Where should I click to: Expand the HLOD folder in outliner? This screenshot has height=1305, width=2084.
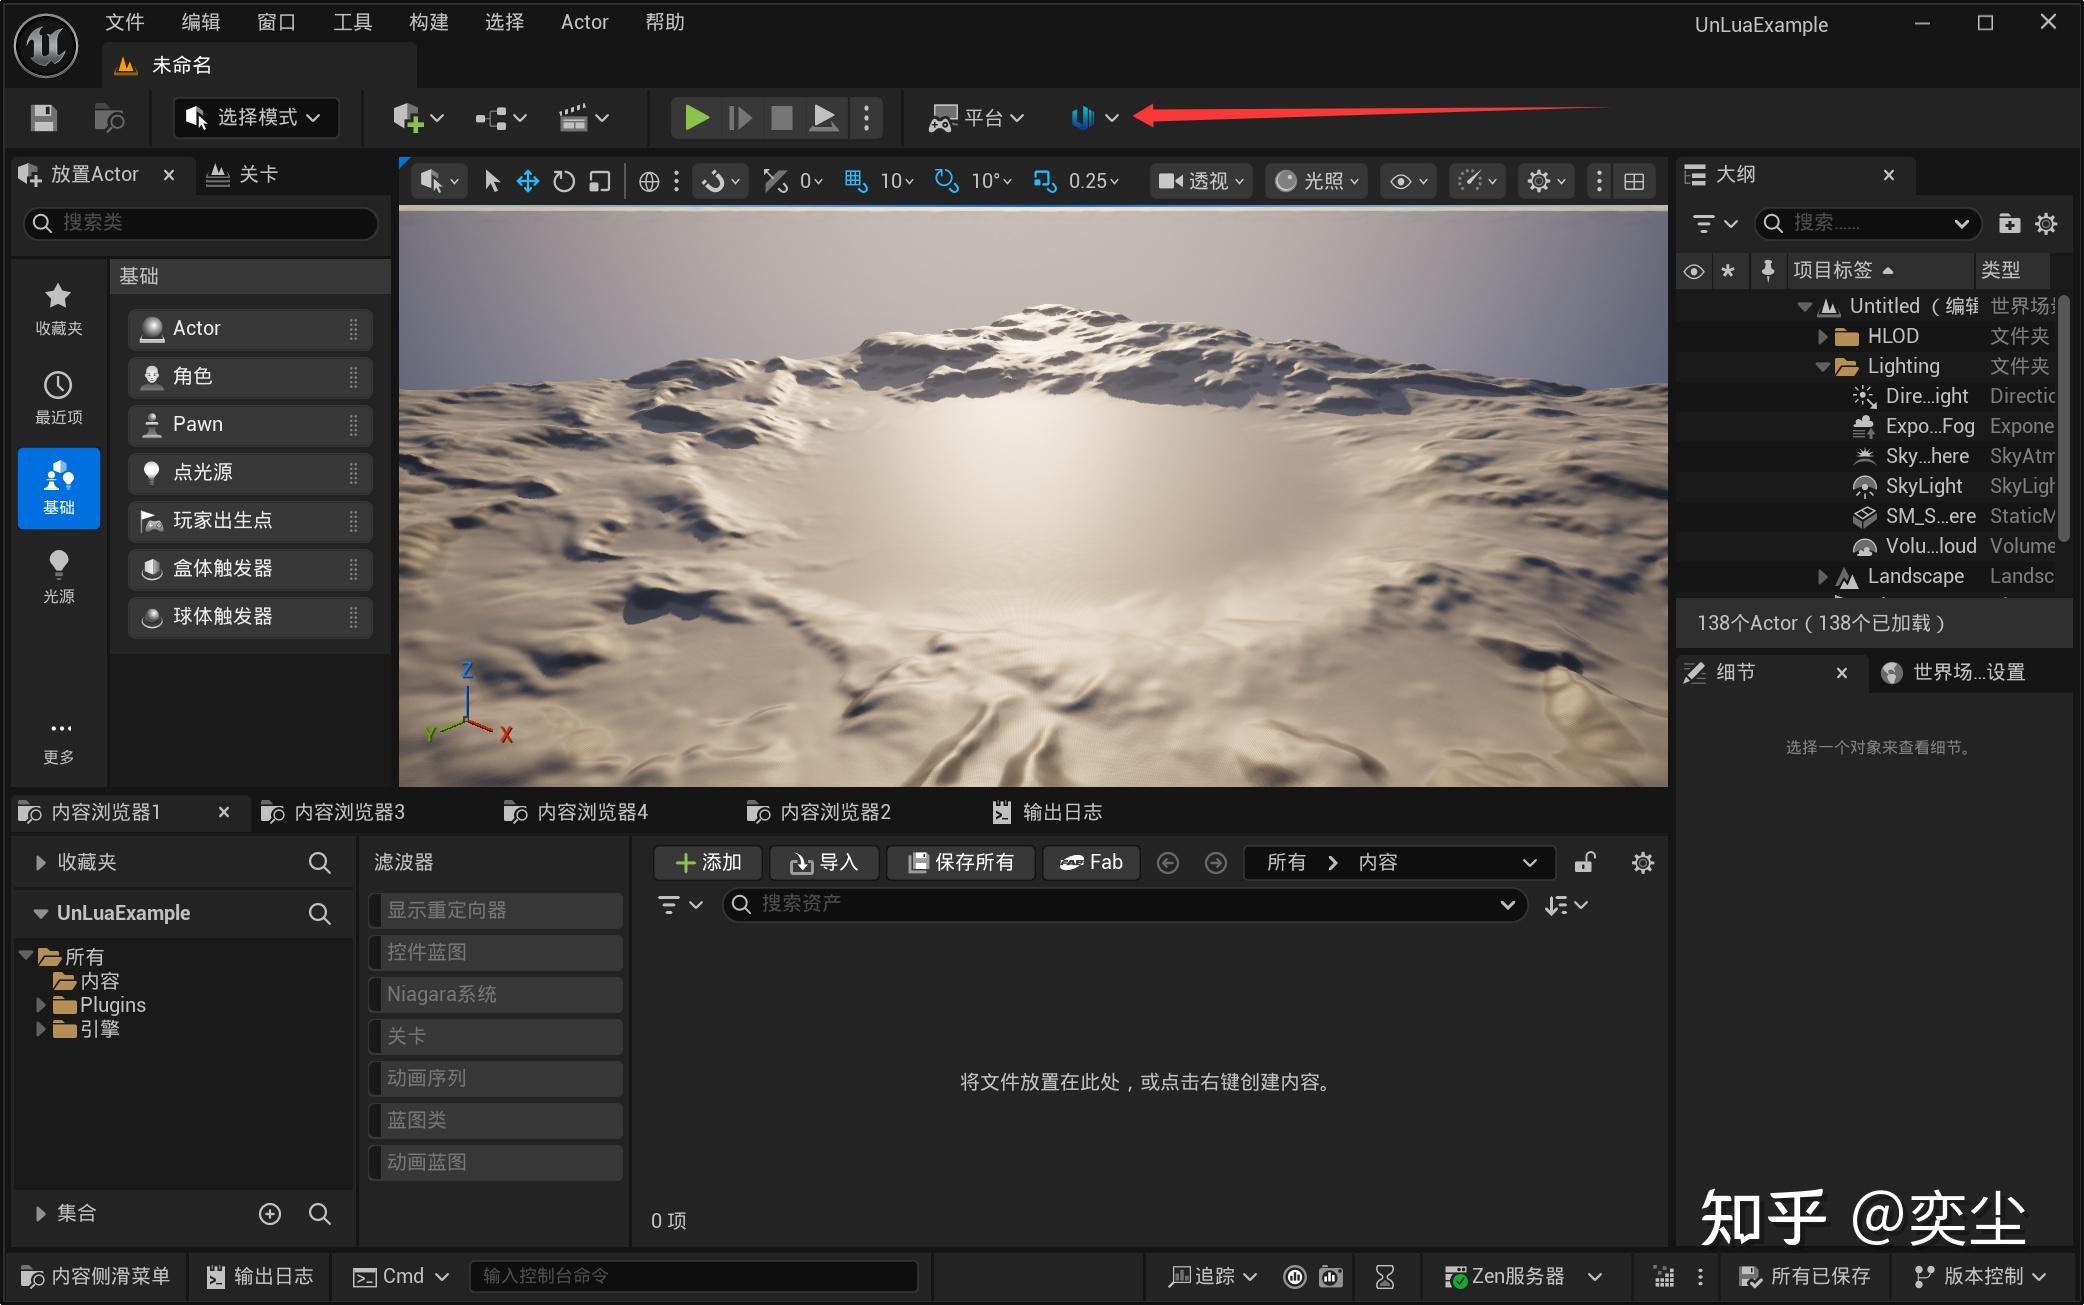[x=1822, y=336]
